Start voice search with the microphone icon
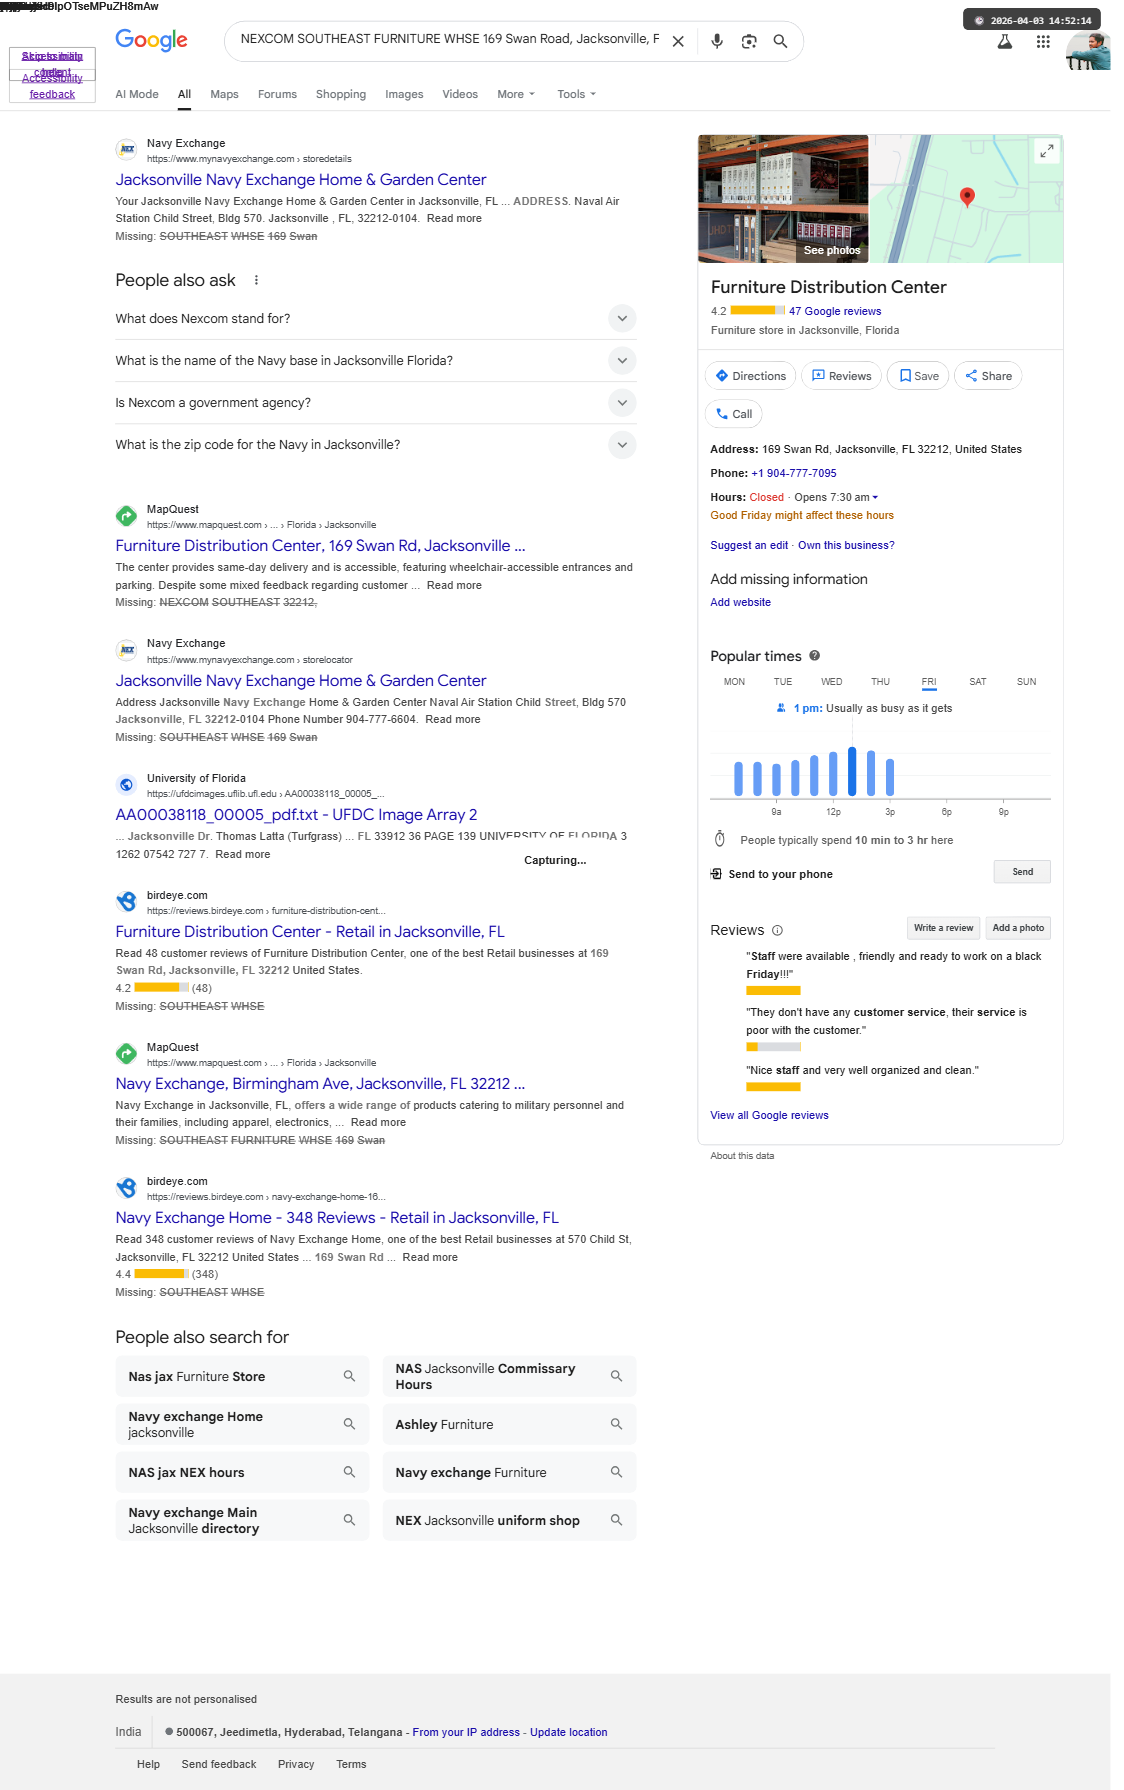The height and width of the screenshot is (1790, 1124). tap(717, 41)
